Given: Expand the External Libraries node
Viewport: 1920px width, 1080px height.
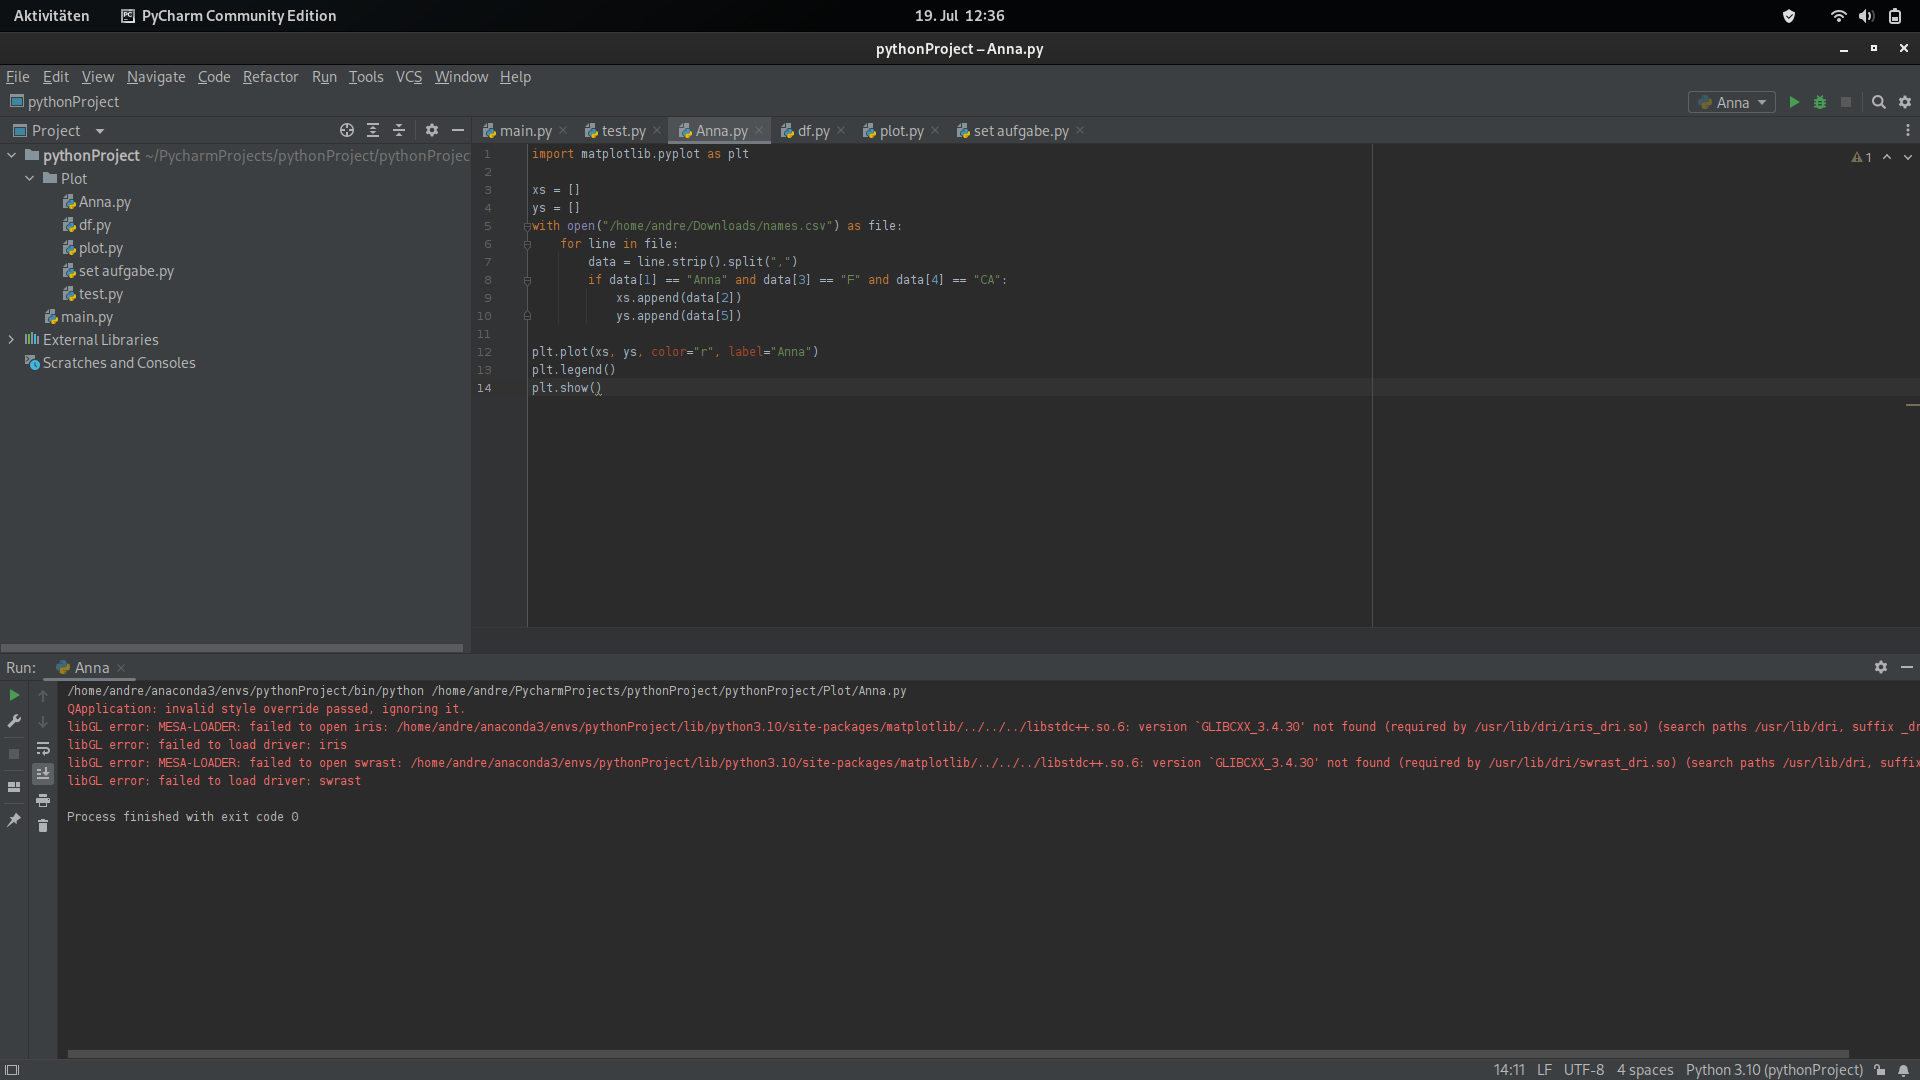Looking at the screenshot, I should (x=11, y=340).
